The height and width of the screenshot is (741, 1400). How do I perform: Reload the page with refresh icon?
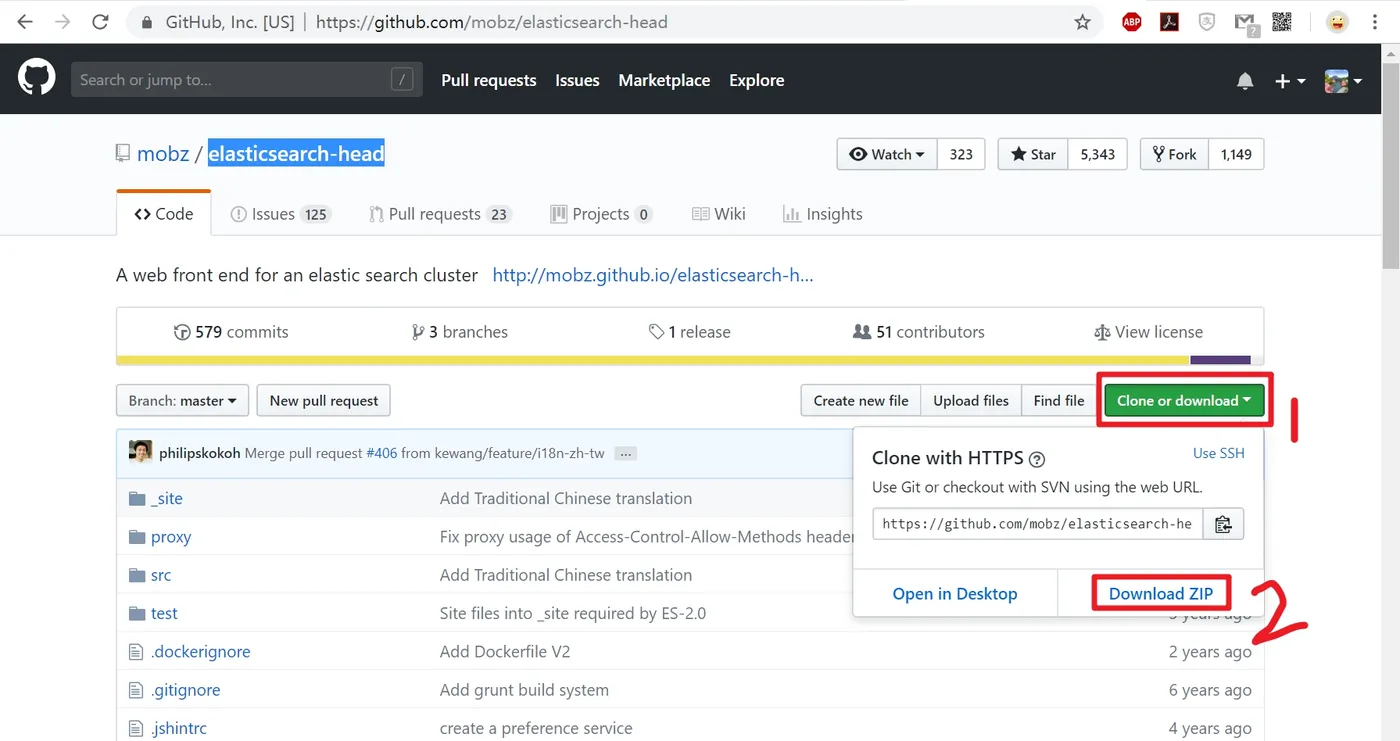click(x=100, y=22)
